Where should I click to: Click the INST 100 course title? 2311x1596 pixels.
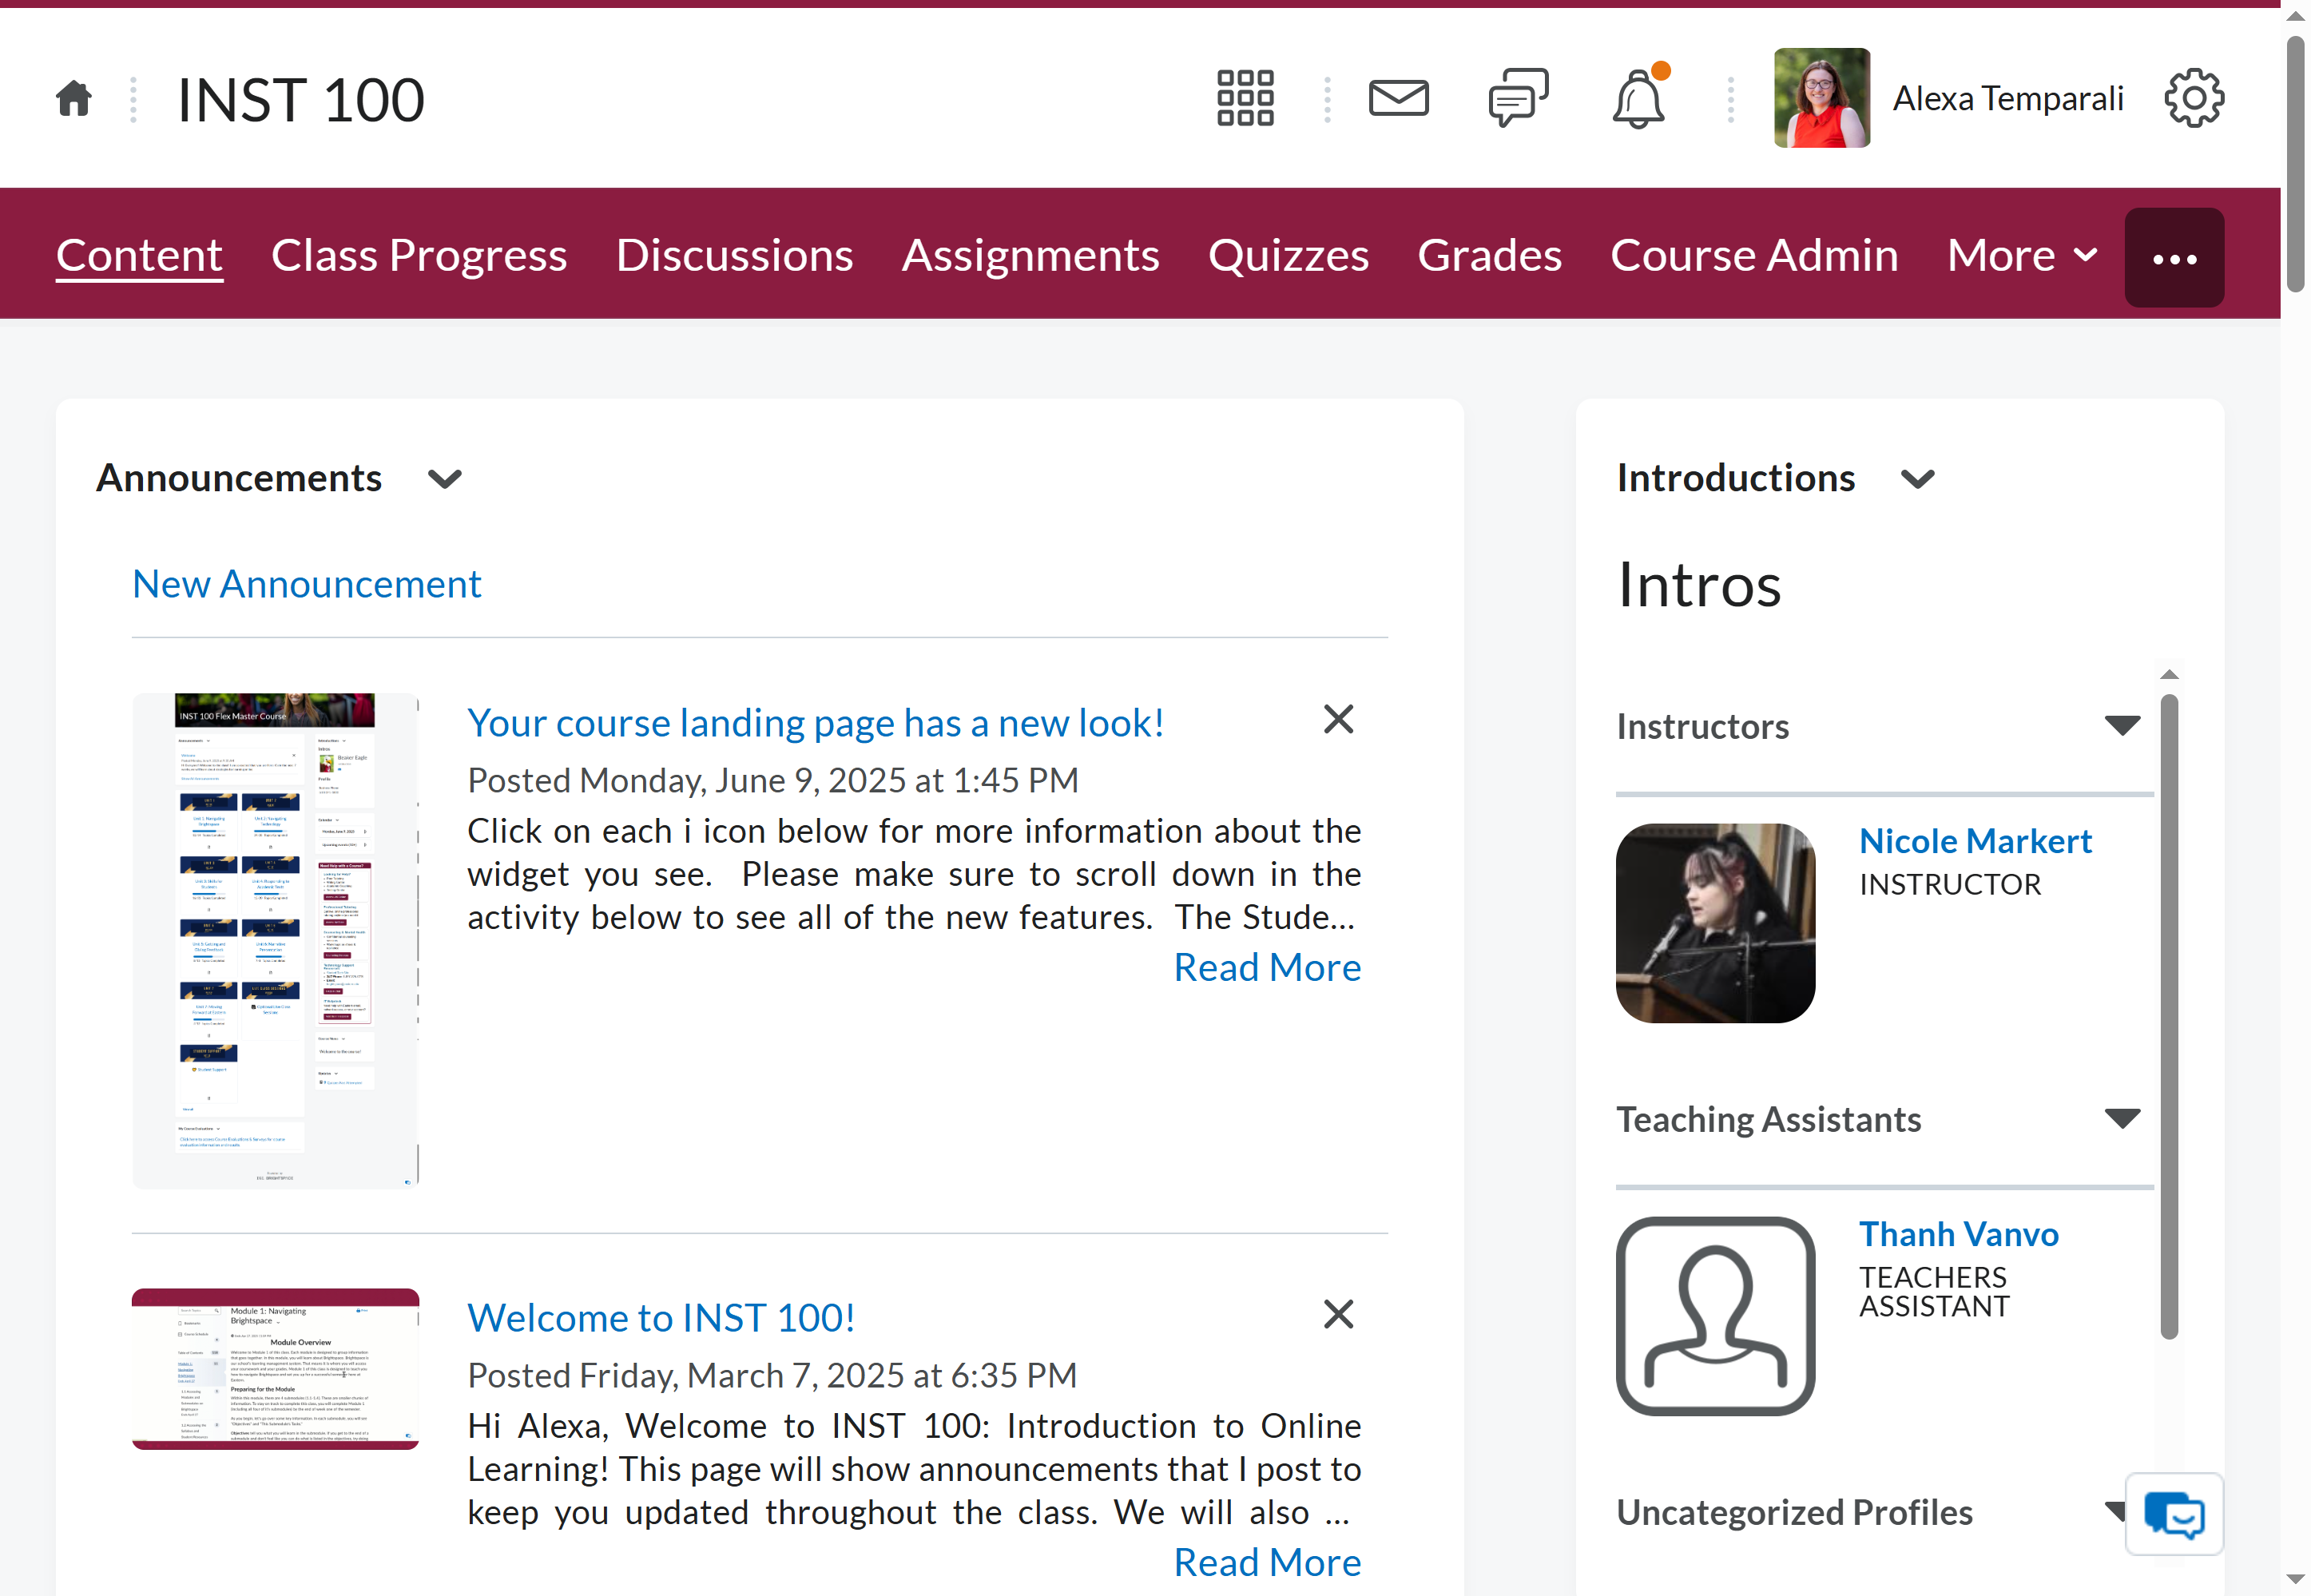point(301,100)
